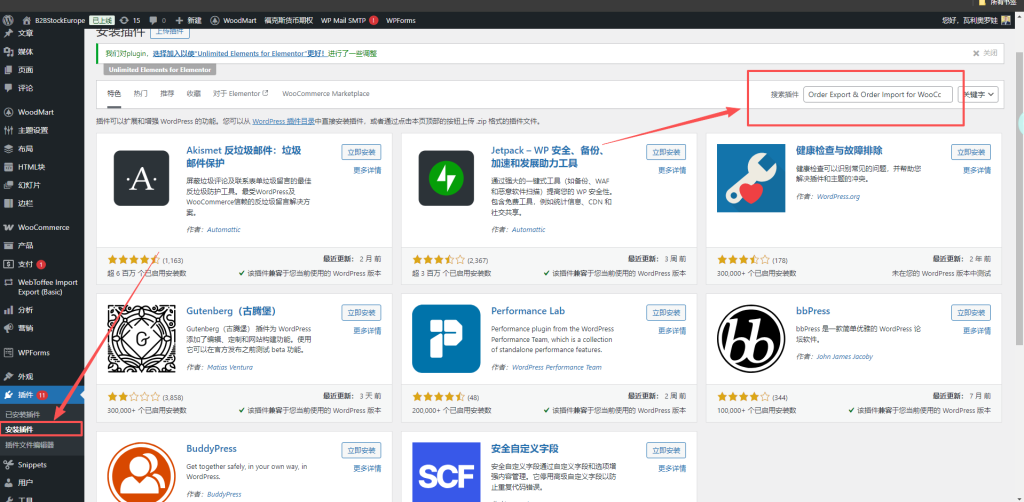The height and width of the screenshot is (502, 1024).
Task: Install Akismet with 立即安装 button
Action: click(361, 152)
